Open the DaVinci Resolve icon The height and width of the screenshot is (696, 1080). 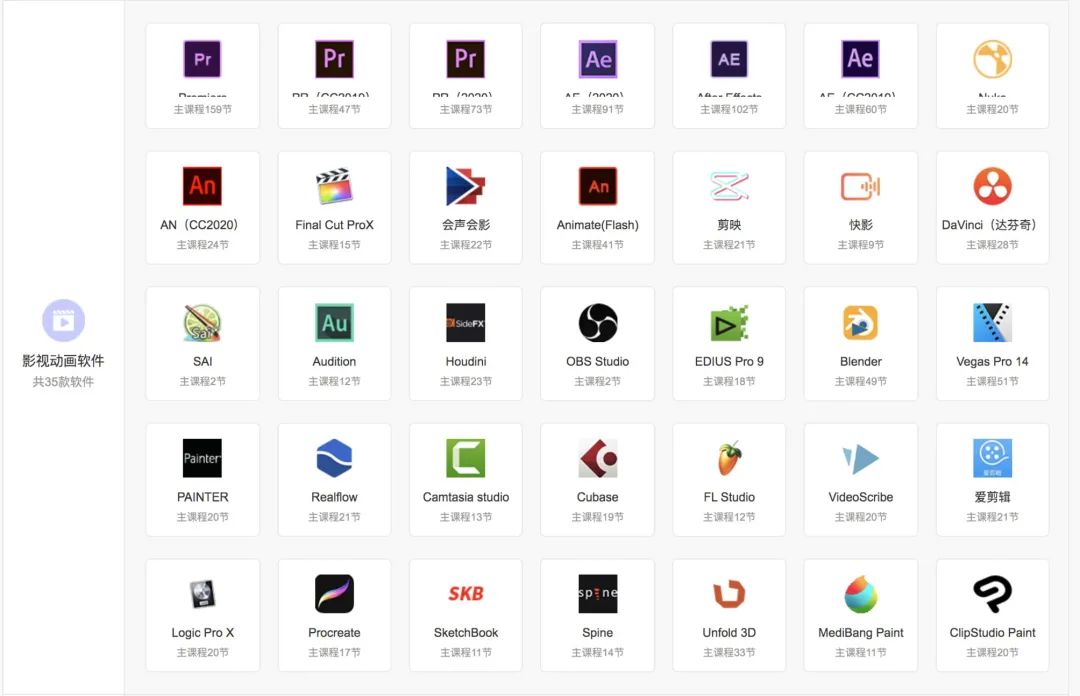993,186
